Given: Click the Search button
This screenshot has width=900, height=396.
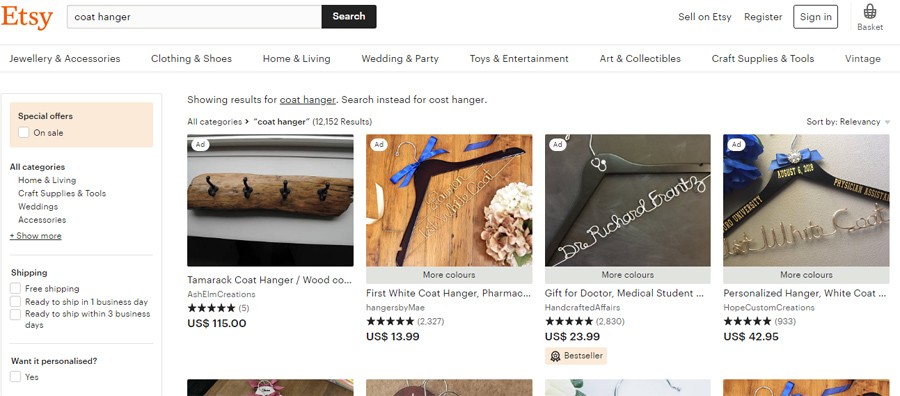Looking at the screenshot, I should pos(349,17).
